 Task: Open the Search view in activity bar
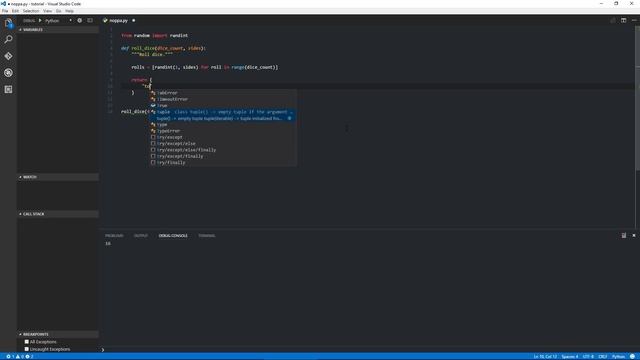coord(8,39)
